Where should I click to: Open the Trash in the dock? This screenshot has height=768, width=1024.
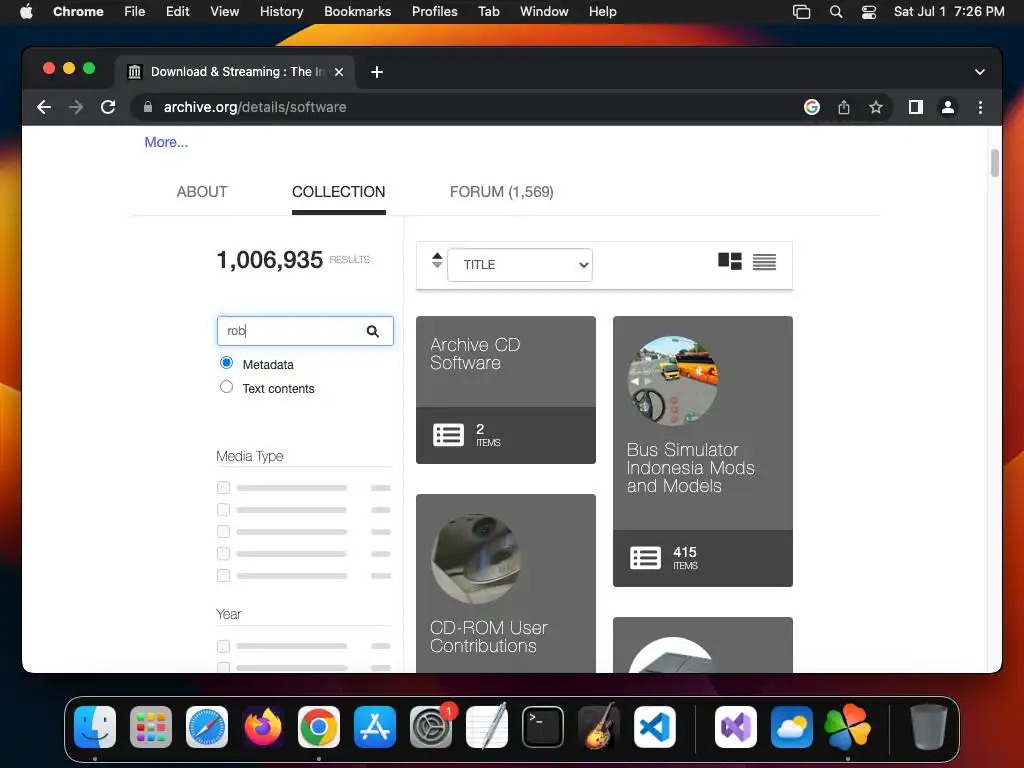[928, 727]
